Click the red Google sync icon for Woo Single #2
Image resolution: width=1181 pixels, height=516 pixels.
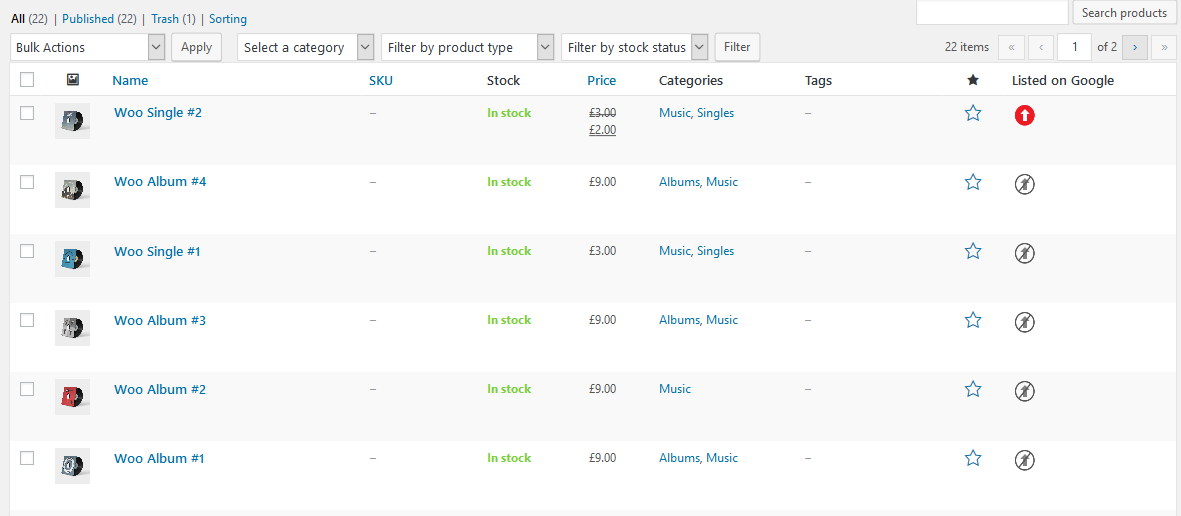(1024, 115)
